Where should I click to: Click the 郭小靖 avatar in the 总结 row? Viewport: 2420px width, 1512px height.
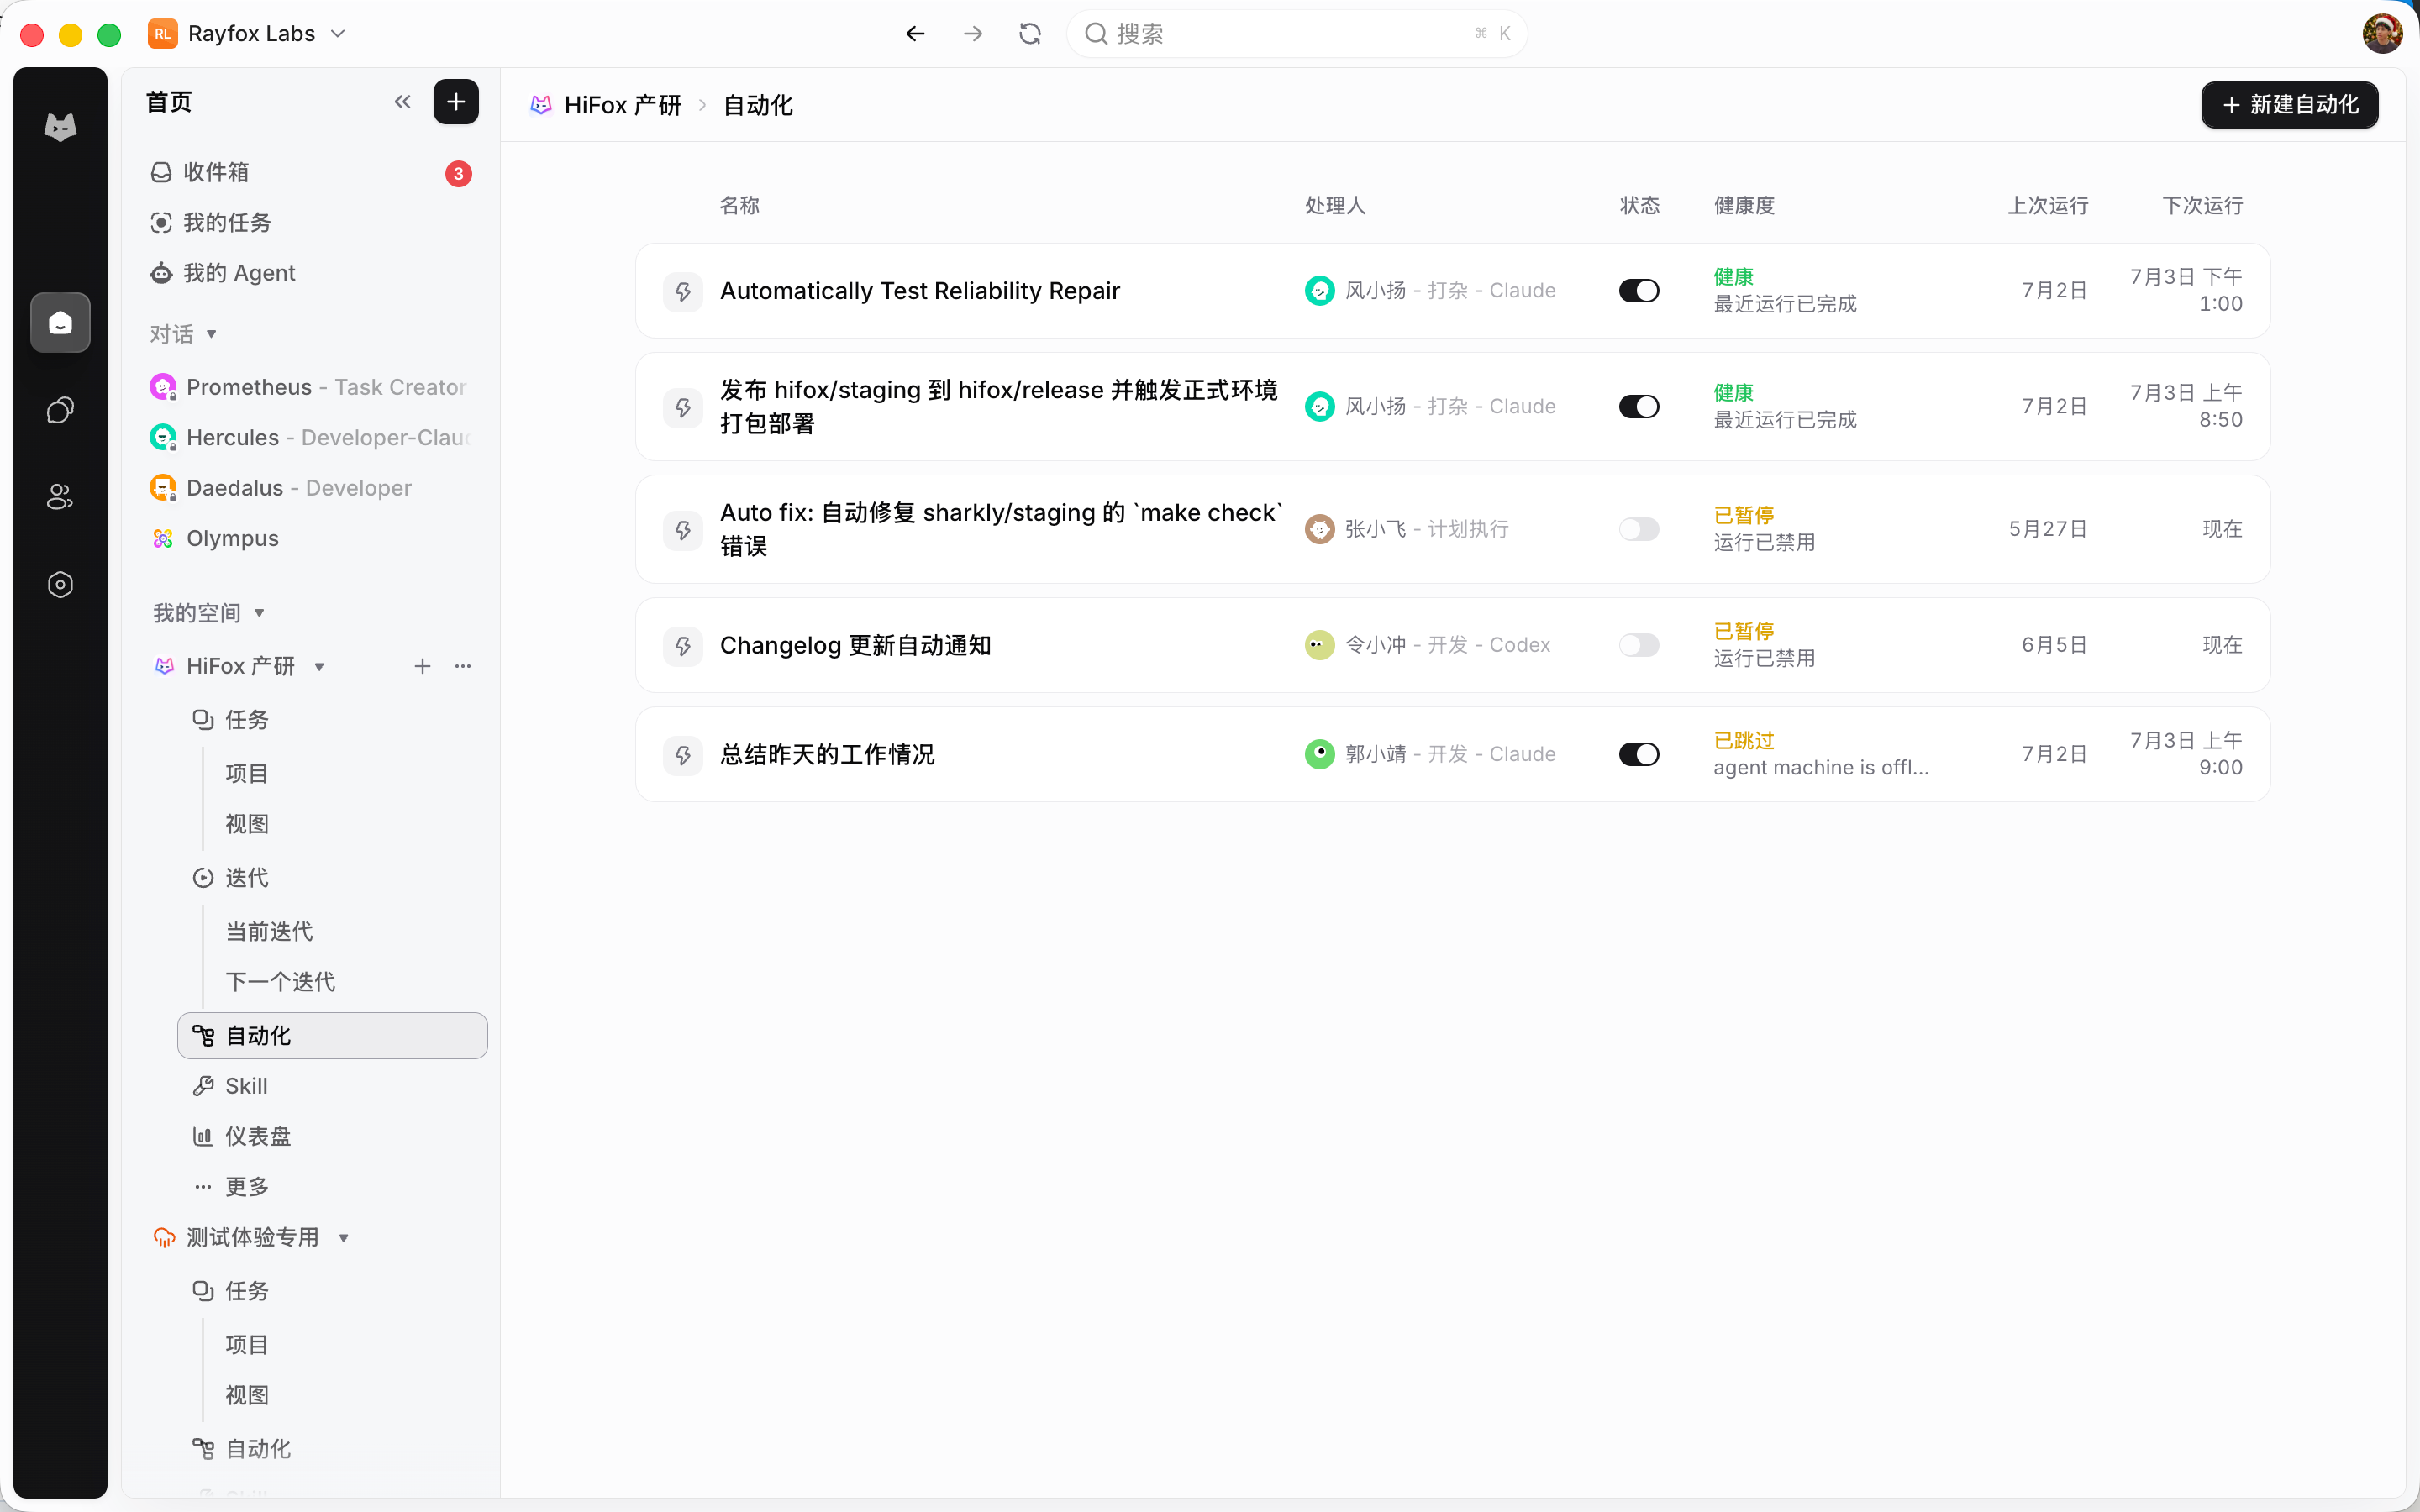(1320, 754)
